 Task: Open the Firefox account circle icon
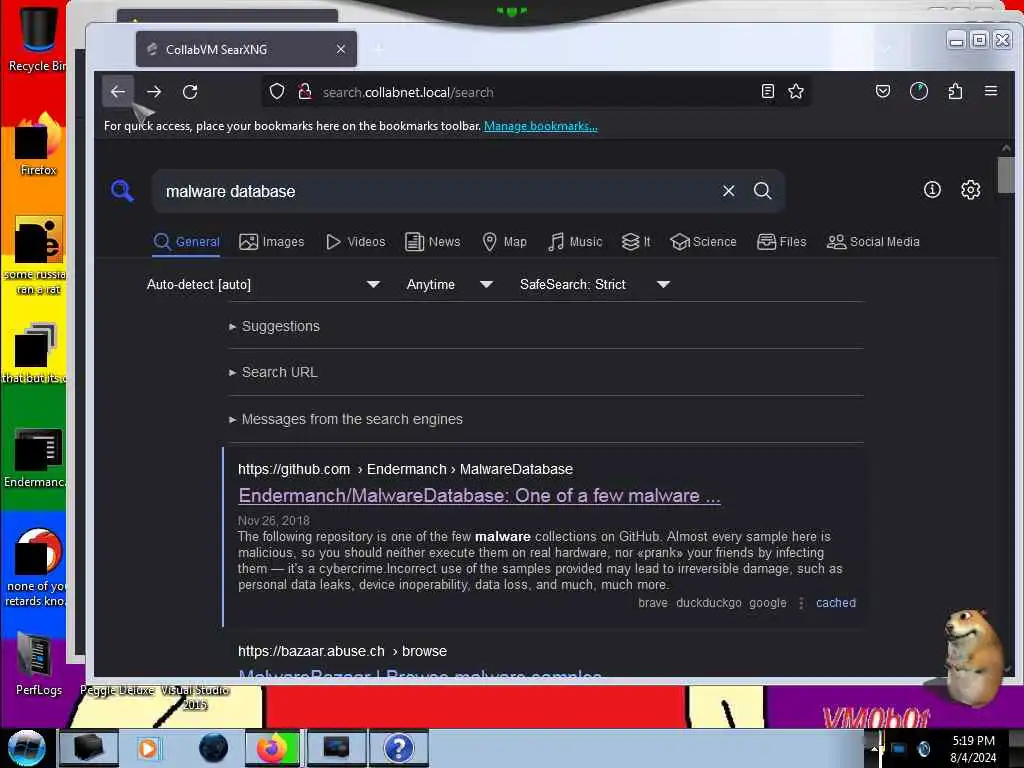(919, 91)
